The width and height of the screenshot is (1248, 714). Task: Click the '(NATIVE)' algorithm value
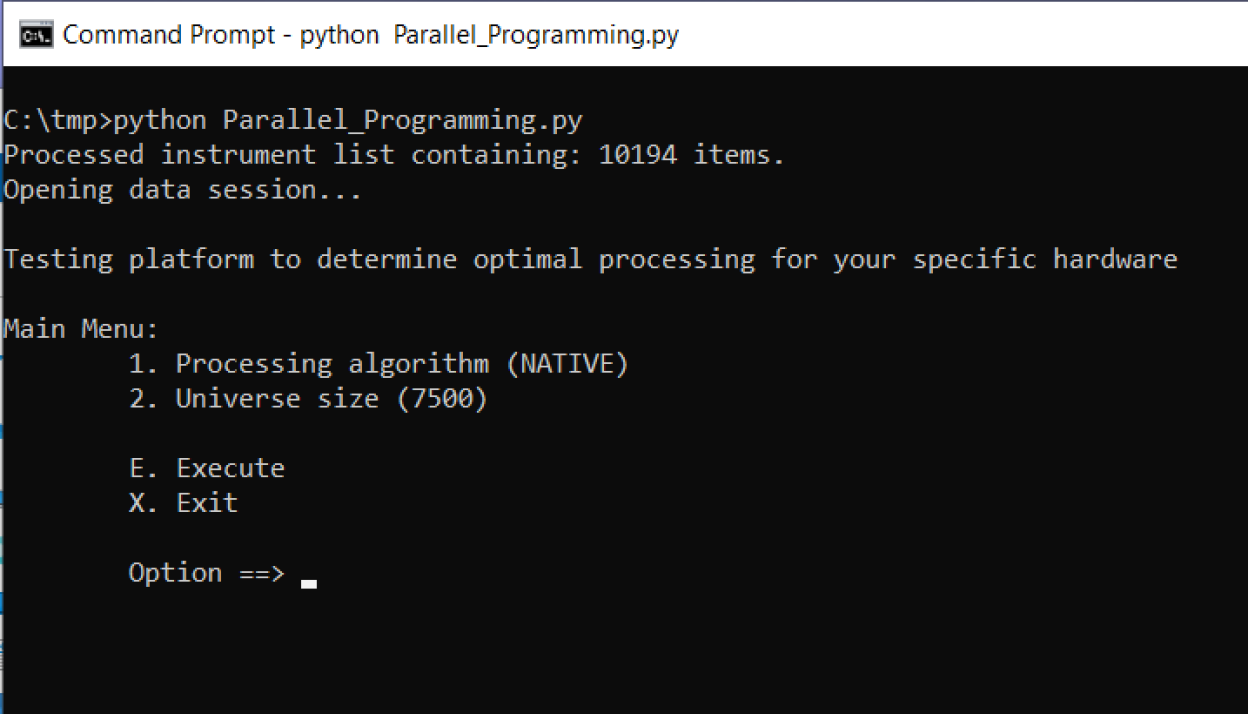click(x=567, y=364)
